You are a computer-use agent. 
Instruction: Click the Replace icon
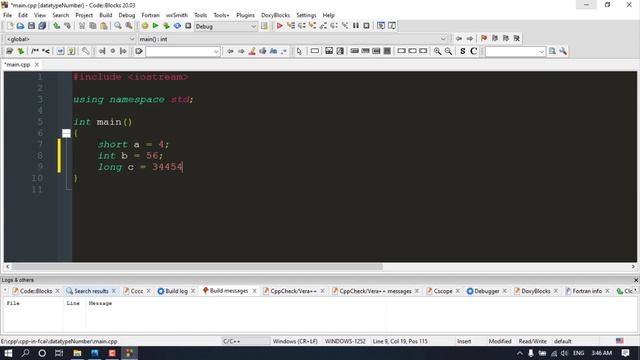(x=129, y=26)
